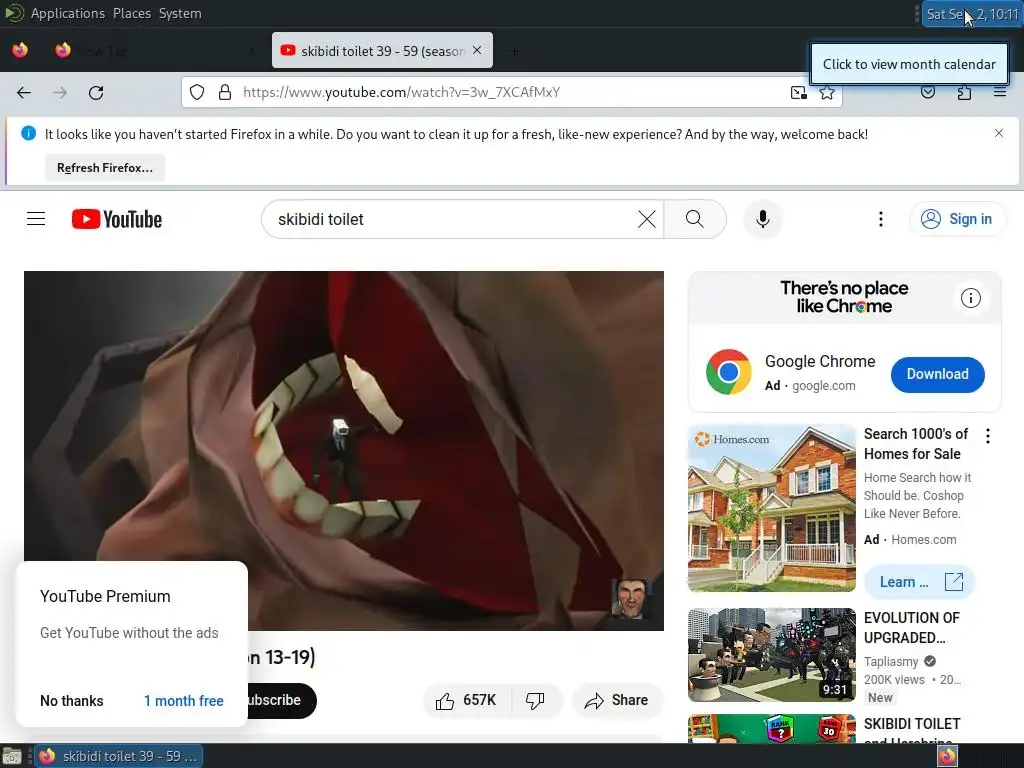Close the Firefox refresh notification bar
Viewport: 1024px width, 768px height.
click(999, 133)
